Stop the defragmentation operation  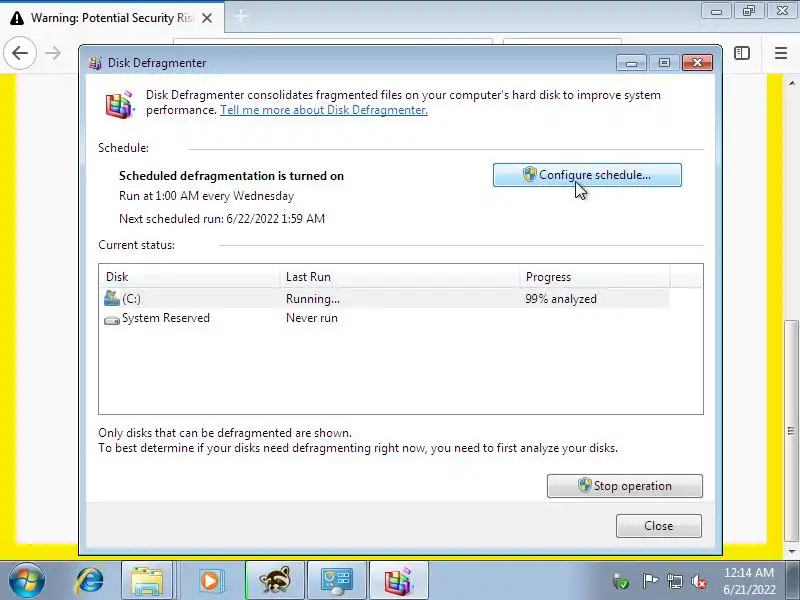click(x=624, y=486)
